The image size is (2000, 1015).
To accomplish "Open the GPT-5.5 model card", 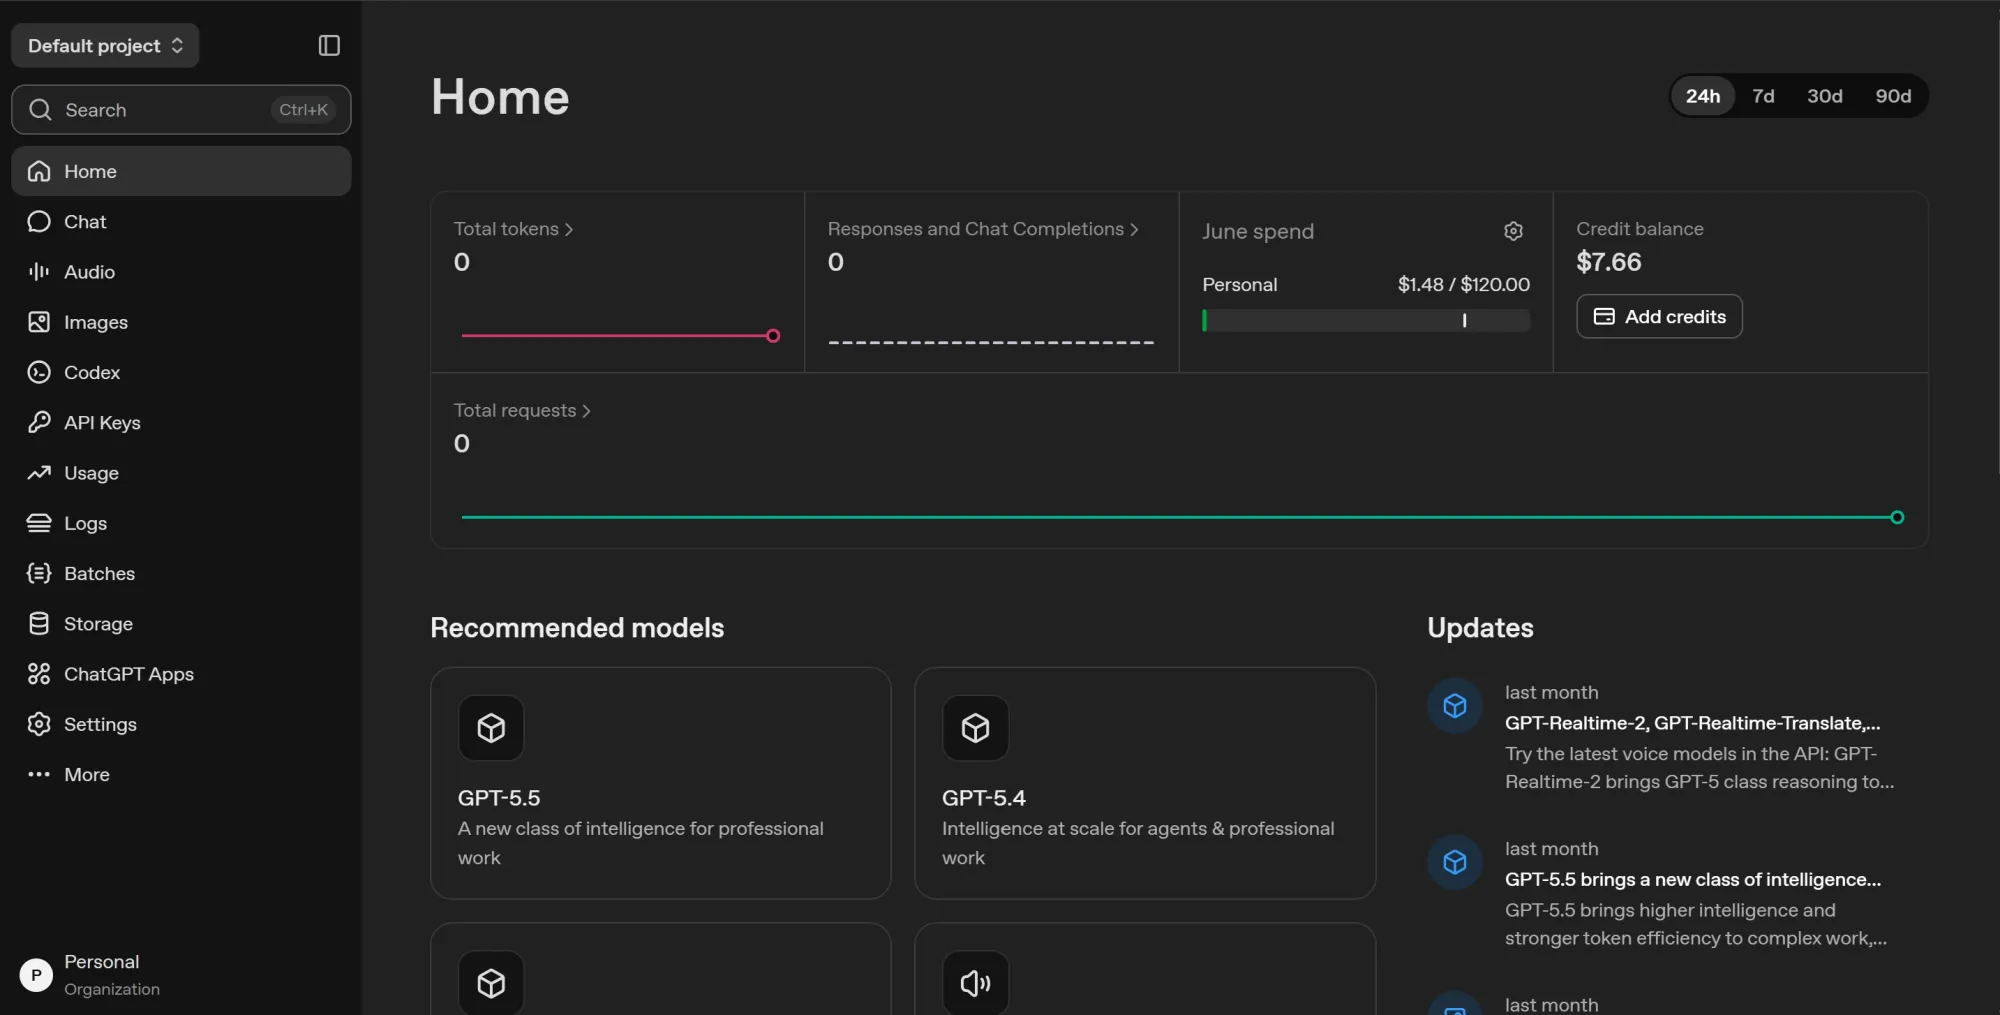I will tap(660, 783).
